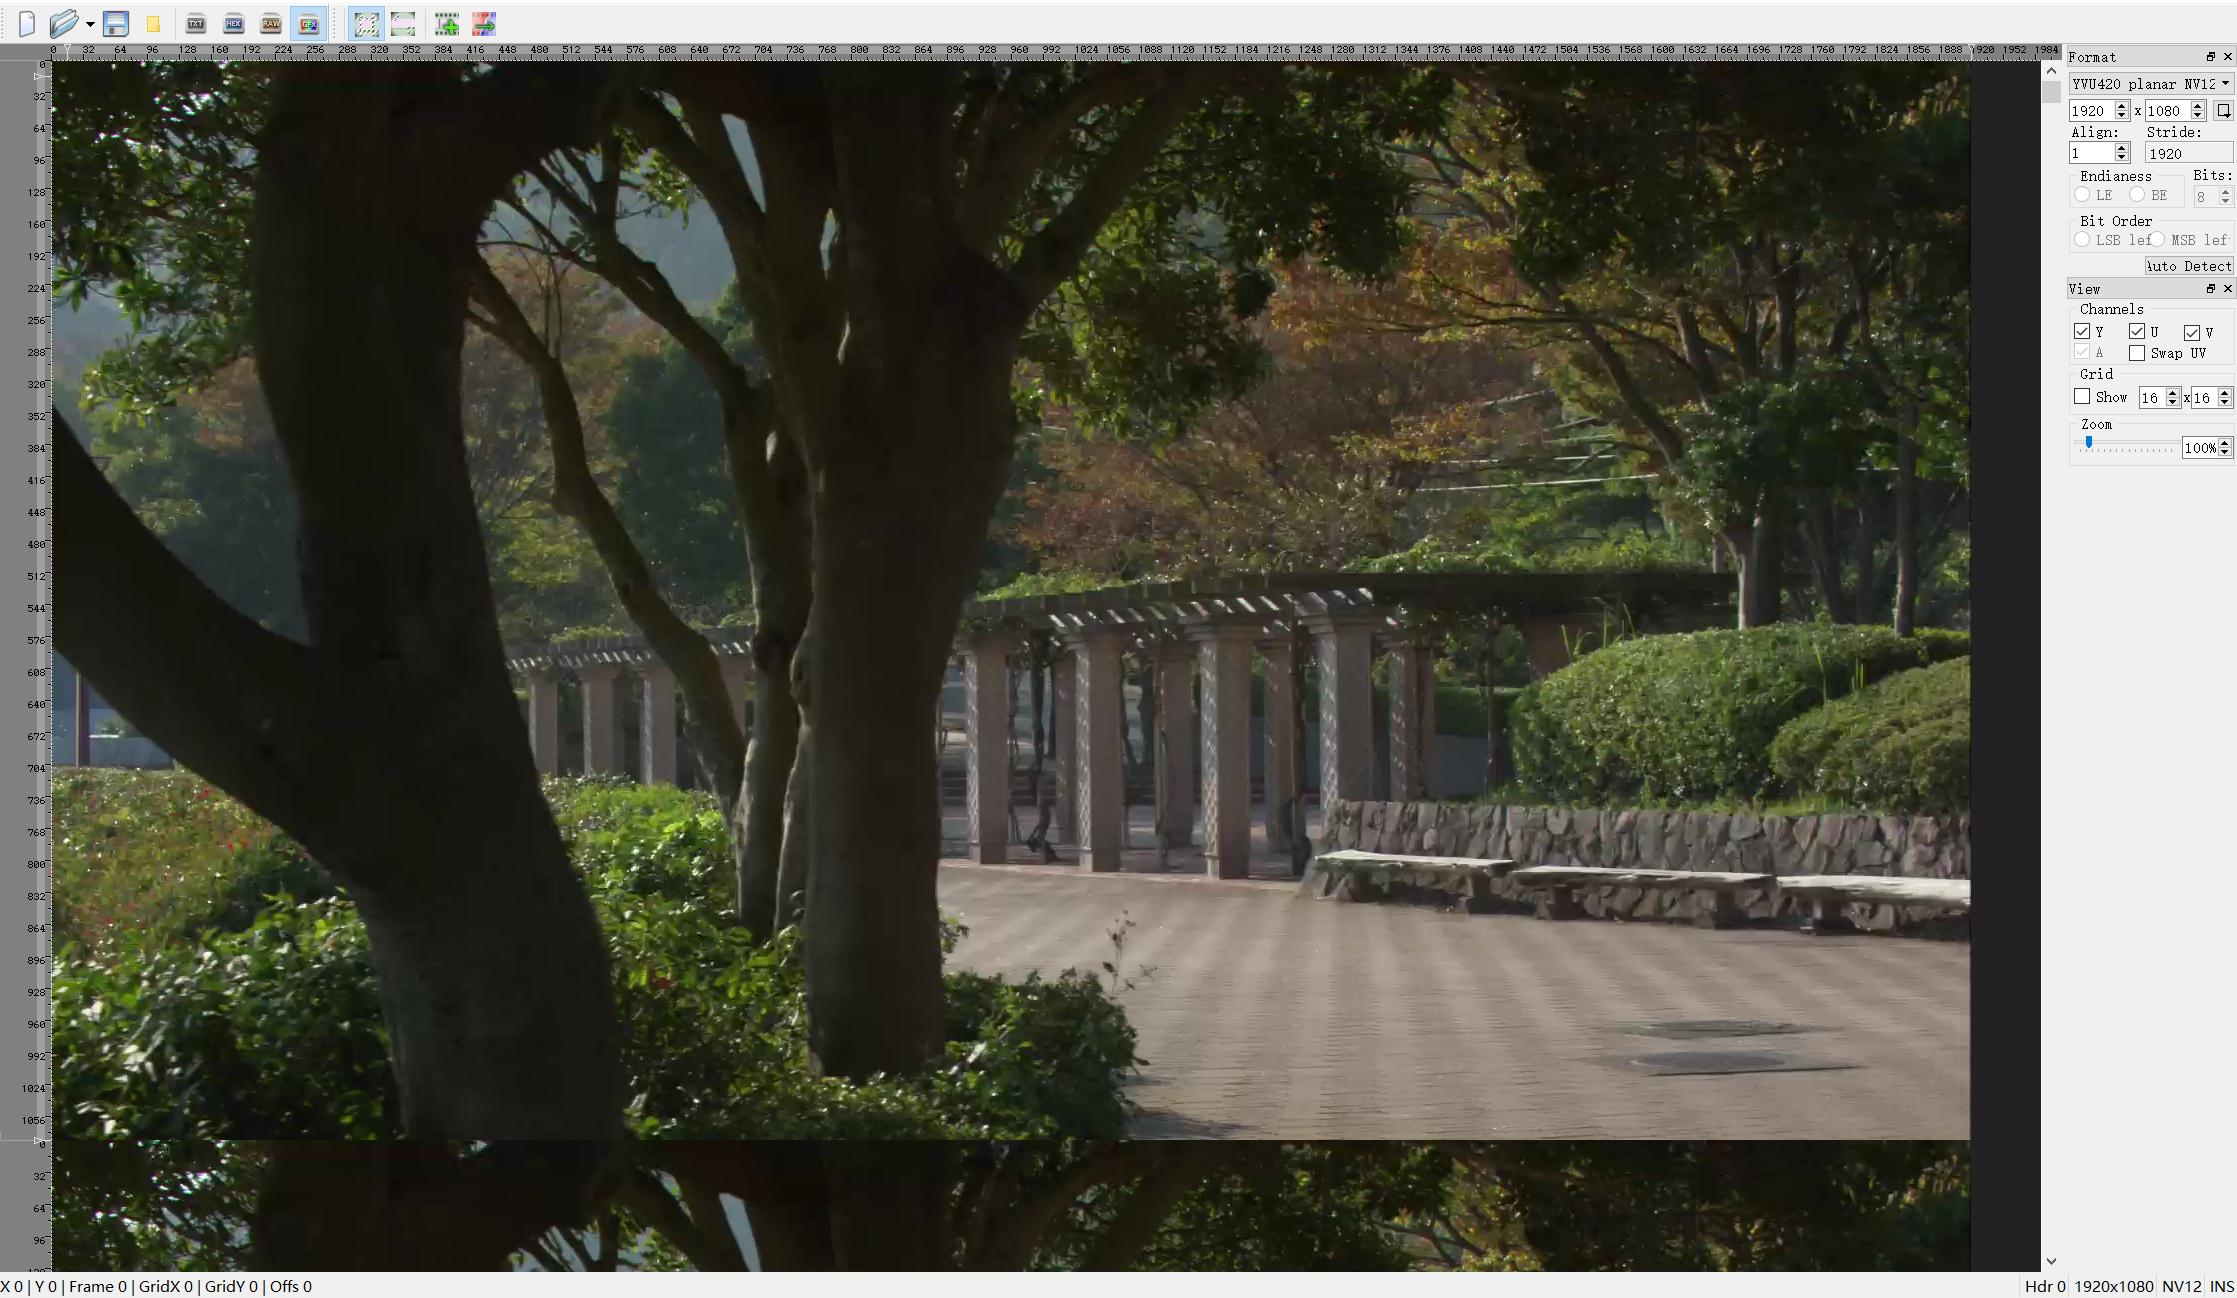Select the BE endianness radio button
This screenshot has width=2237, height=1298.
point(2137,195)
